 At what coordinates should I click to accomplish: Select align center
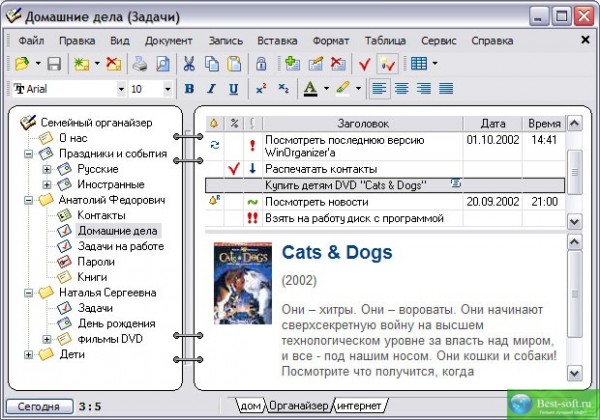pyautogui.click(x=402, y=89)
